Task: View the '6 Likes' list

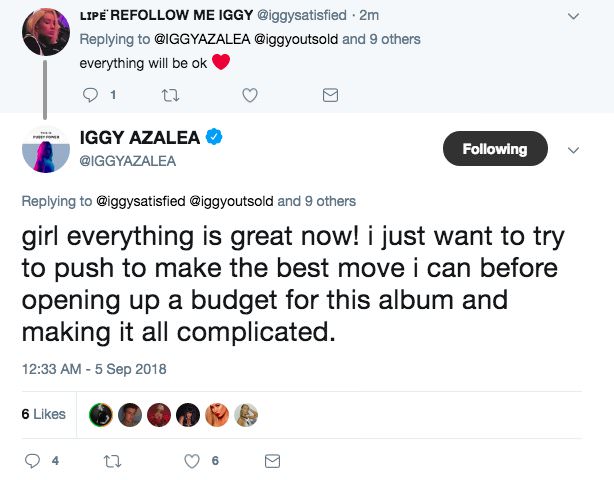Action: pyautogui.click(x=43, y=414)
